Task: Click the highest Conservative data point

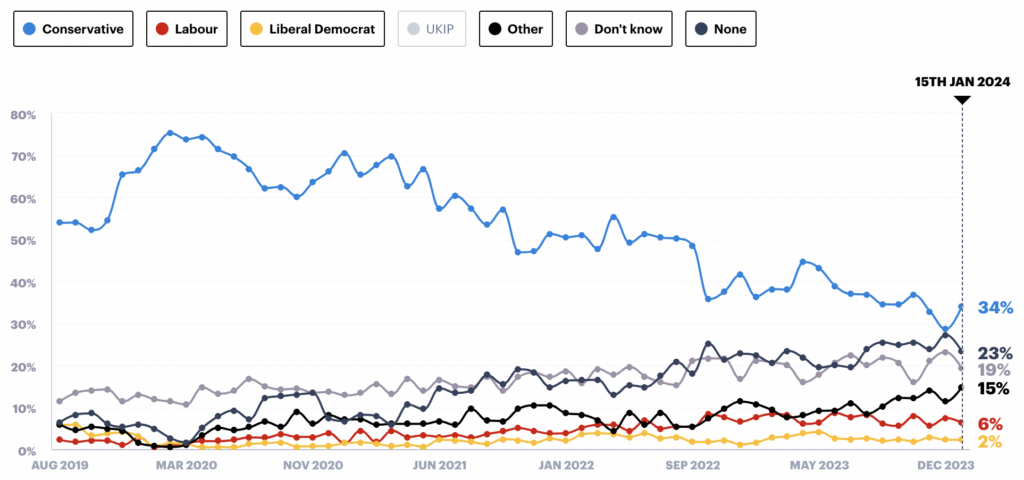Action: (x=170, y=132)
